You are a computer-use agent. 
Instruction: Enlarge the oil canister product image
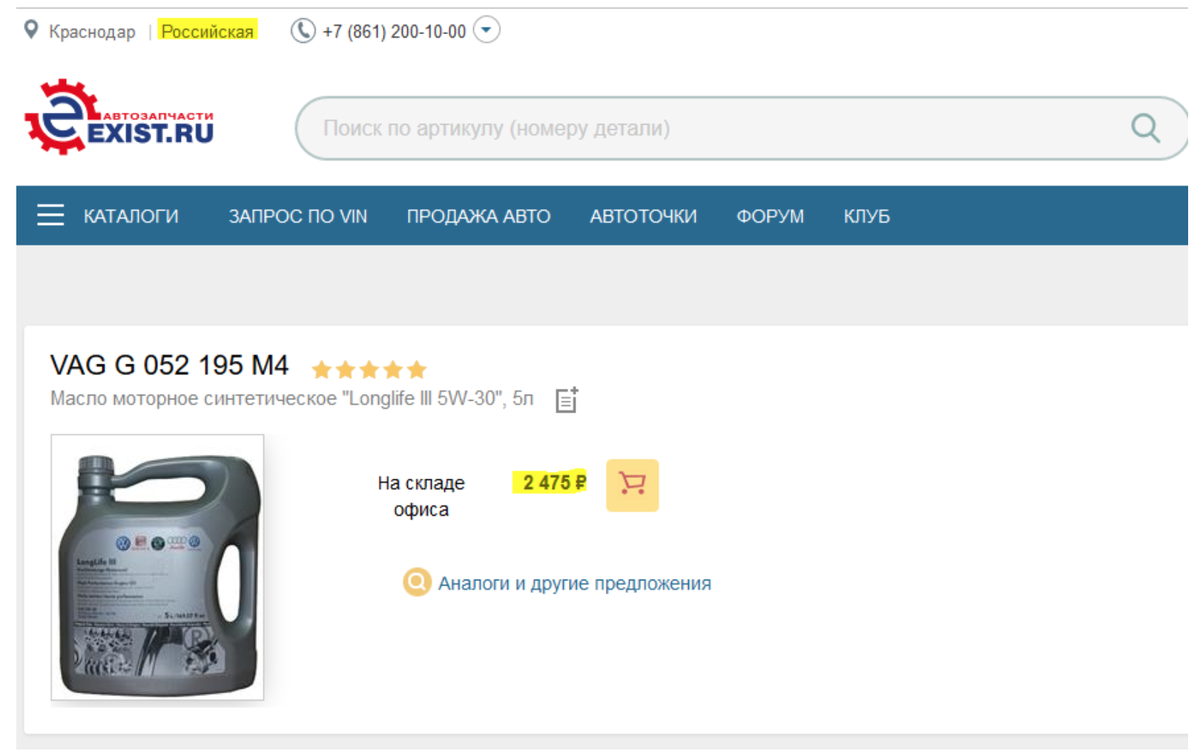point(157,567)
